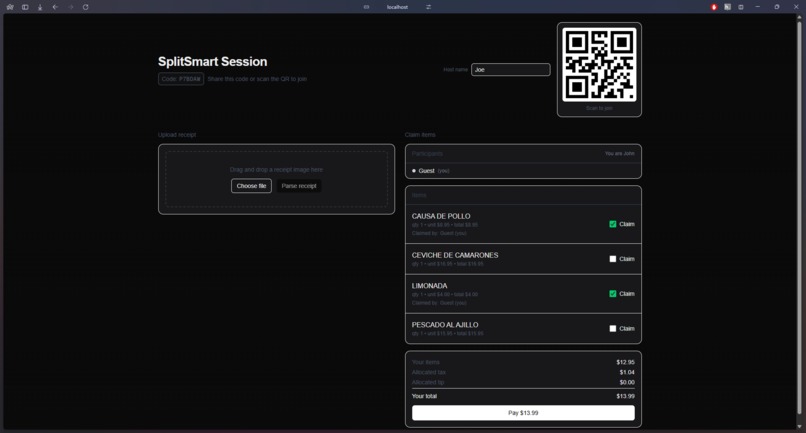Restore the browser window size
Screen dimensions: 806x433
(x=777, y=7)
